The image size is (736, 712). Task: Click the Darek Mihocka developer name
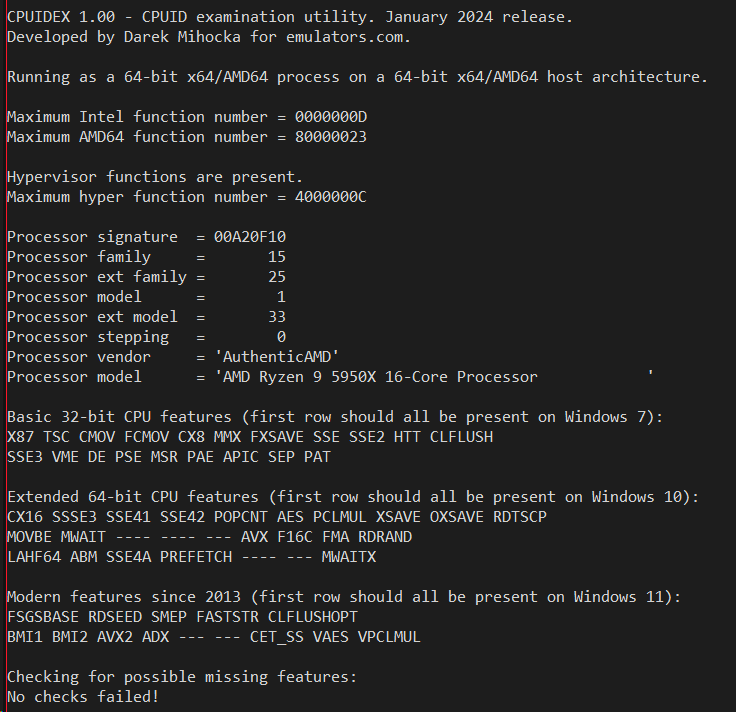pos(182,37)
